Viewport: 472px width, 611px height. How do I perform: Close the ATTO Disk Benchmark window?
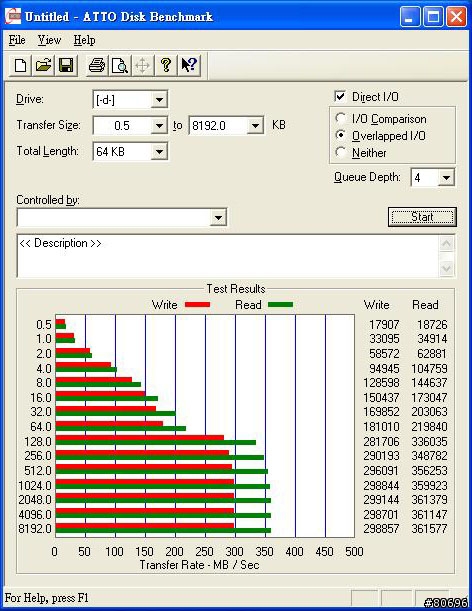(x=456, y=17)
